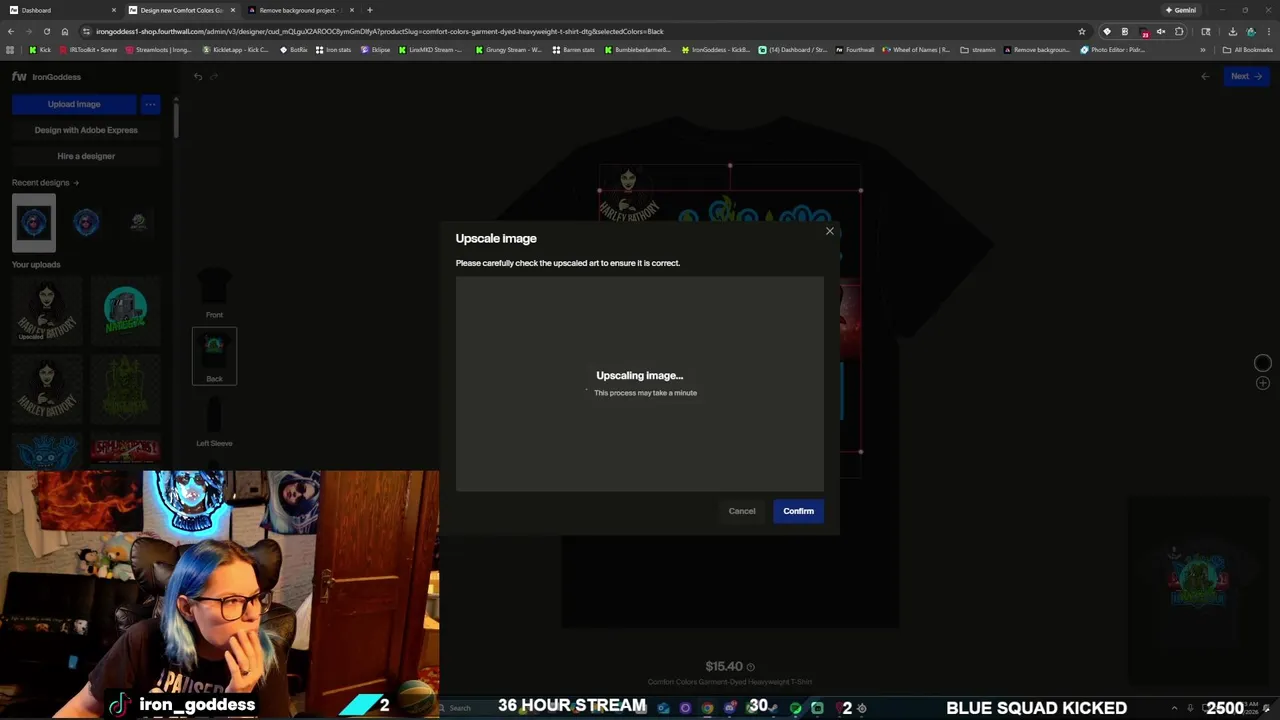Click the address bar URL

(x=380, y=31)
